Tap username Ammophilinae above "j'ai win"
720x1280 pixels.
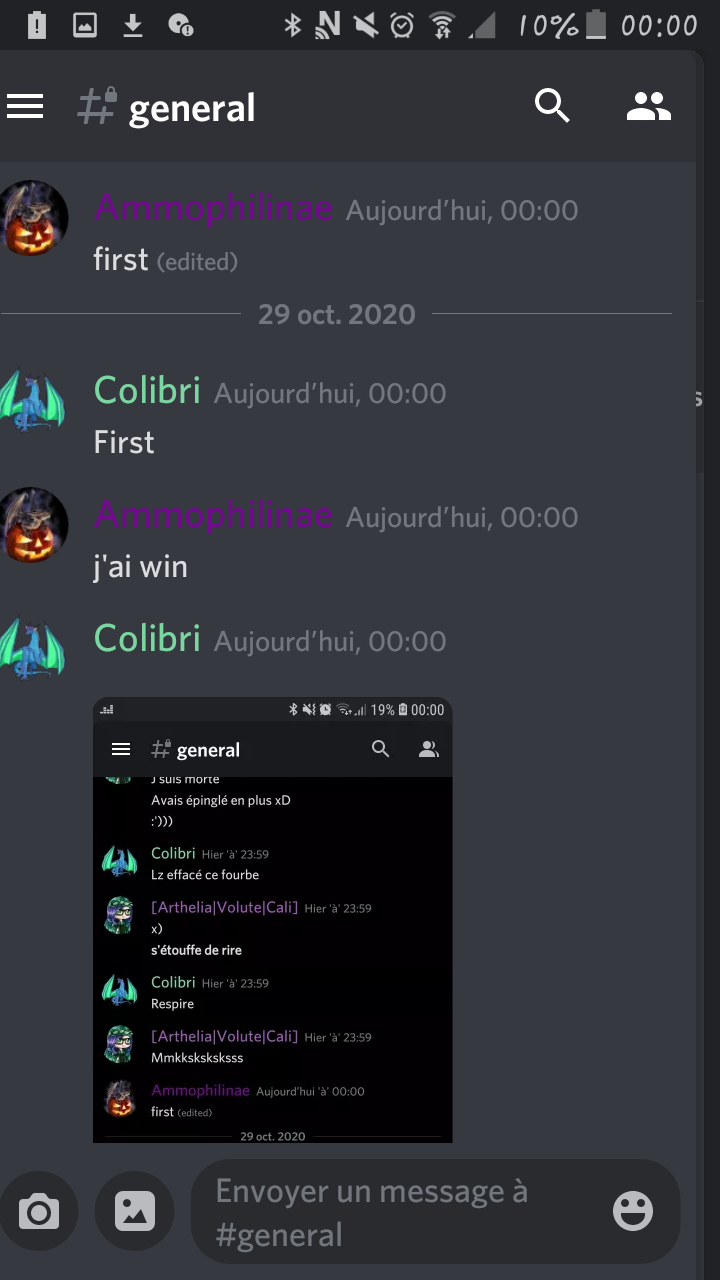[213, 515]
